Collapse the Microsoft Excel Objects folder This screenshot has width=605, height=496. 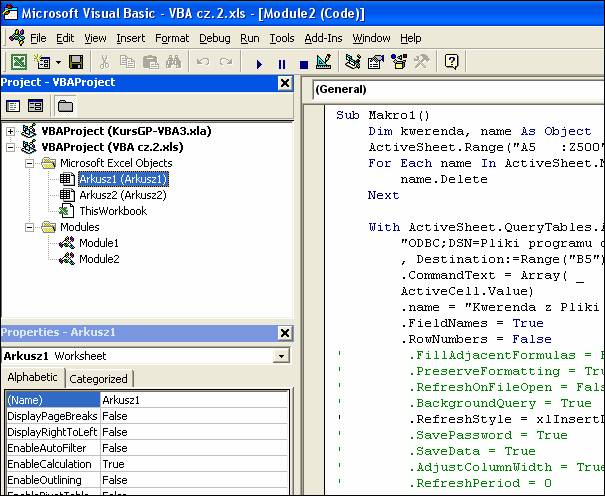coord(29,164)
